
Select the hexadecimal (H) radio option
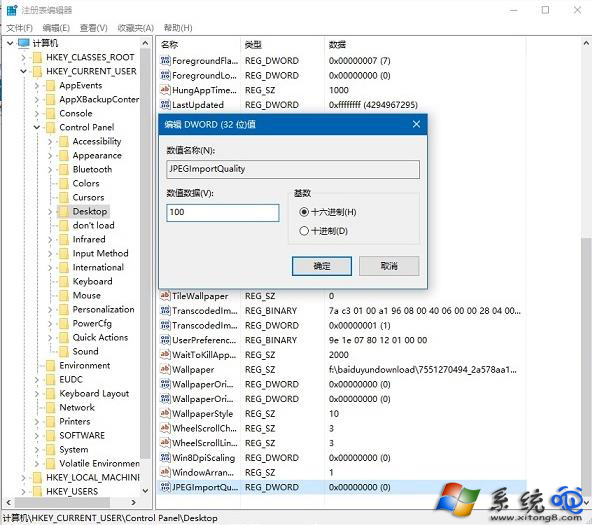304,212
